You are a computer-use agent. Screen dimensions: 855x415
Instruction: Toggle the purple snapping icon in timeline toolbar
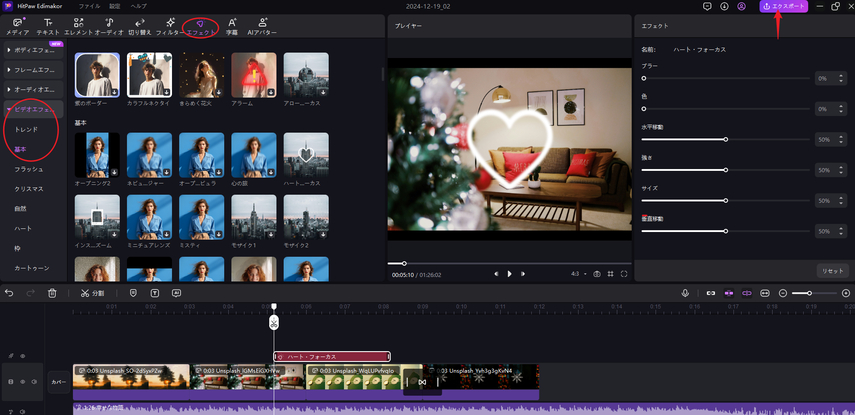(x=729, y=293)
